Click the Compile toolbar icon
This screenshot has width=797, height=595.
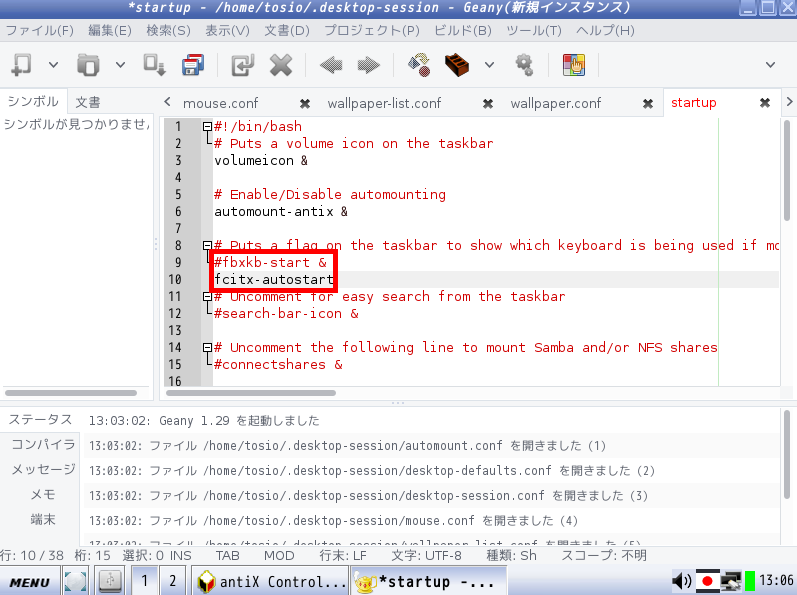[419, 65]
